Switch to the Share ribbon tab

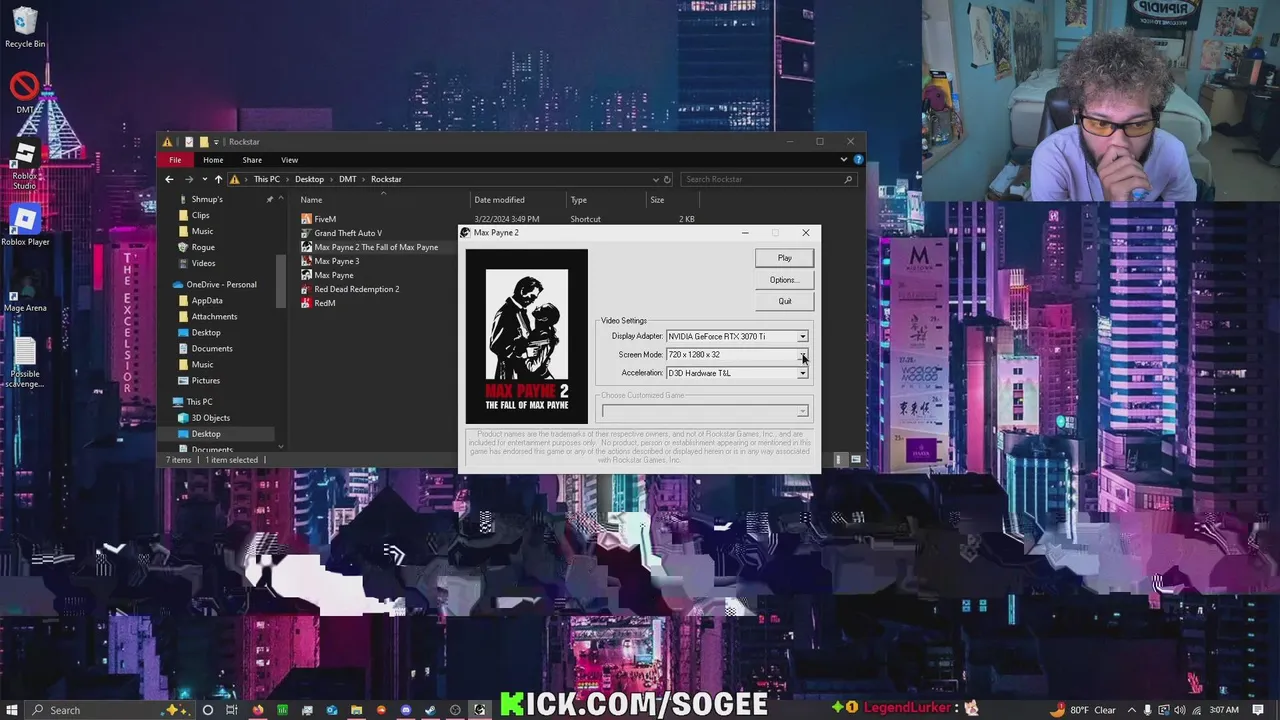pyautogui.click(x=252, y=160)
